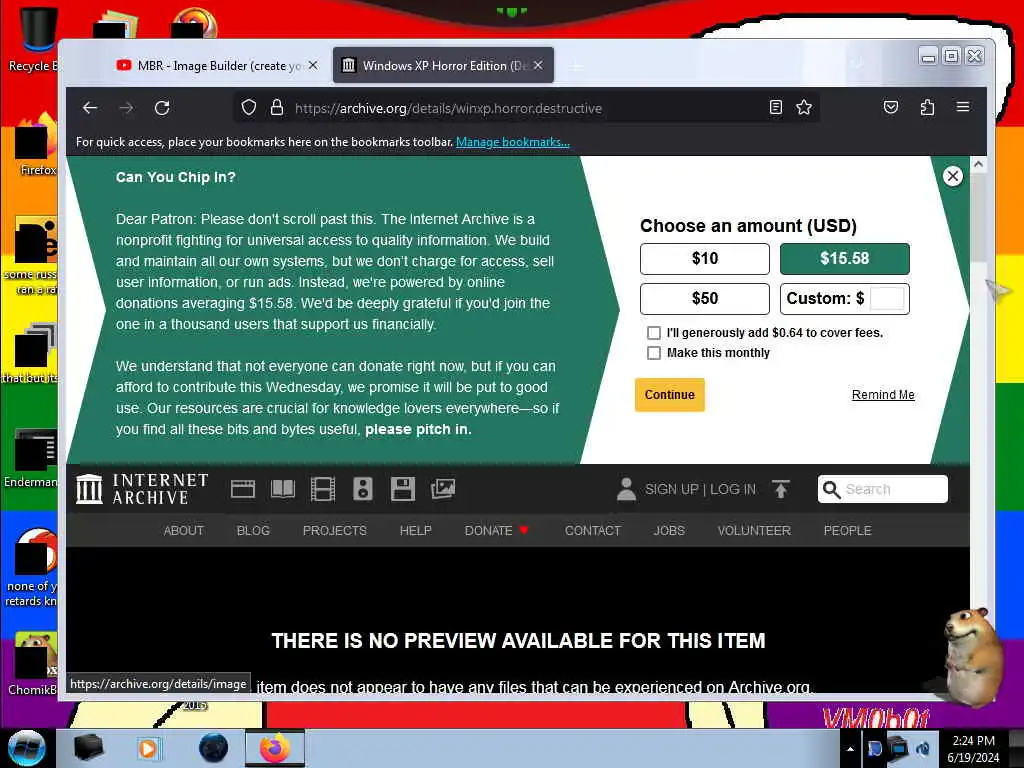Select Windows XP Horror Edition tab

pyautogui.click(x=443, y=65)
